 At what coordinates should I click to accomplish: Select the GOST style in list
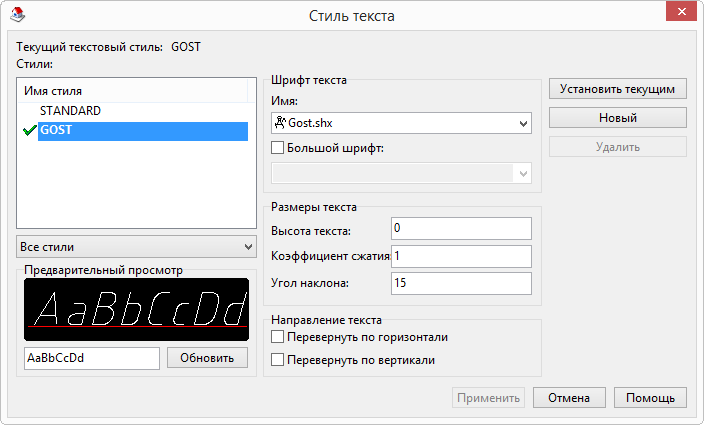[x=141, y=131]
